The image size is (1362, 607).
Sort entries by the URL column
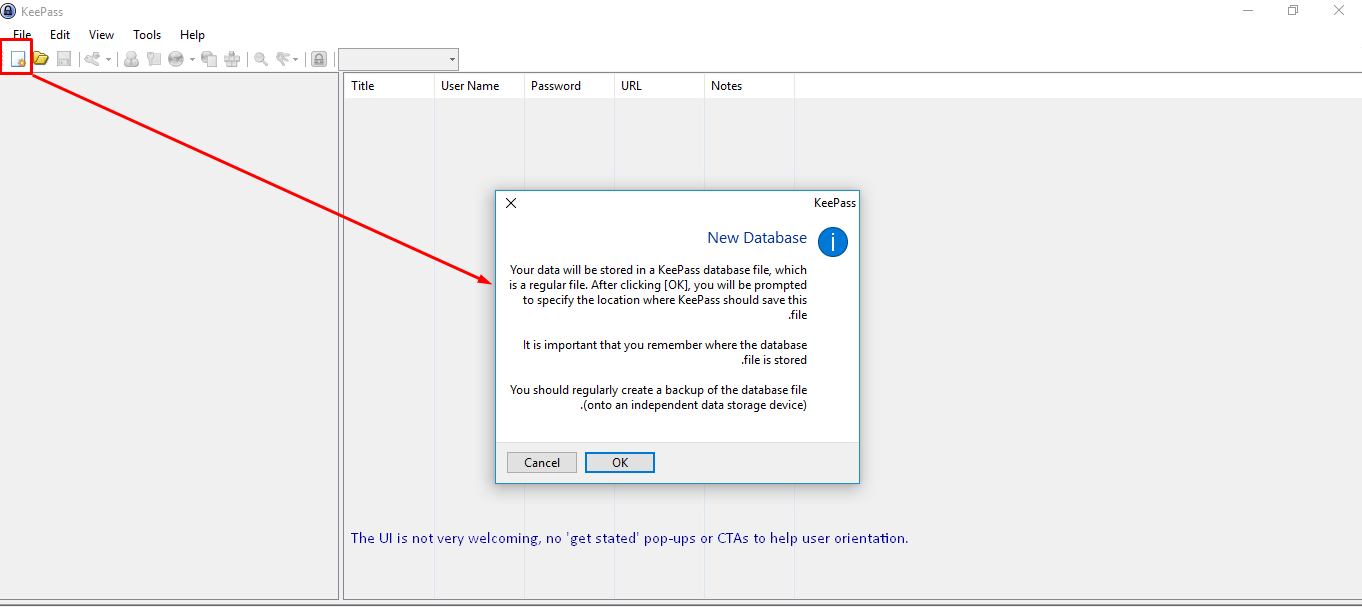coord(659,86)
